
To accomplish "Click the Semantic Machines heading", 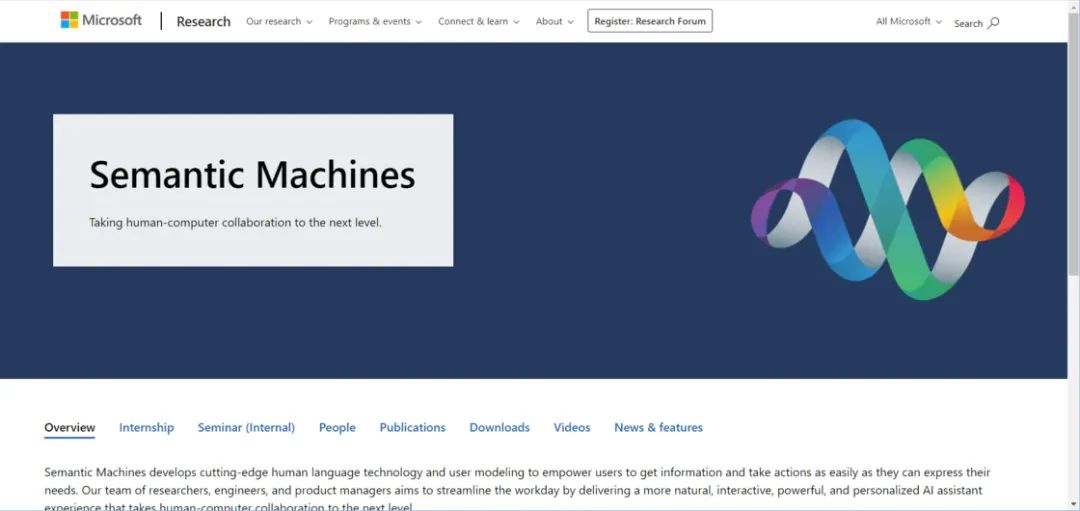I will [252, 175].
